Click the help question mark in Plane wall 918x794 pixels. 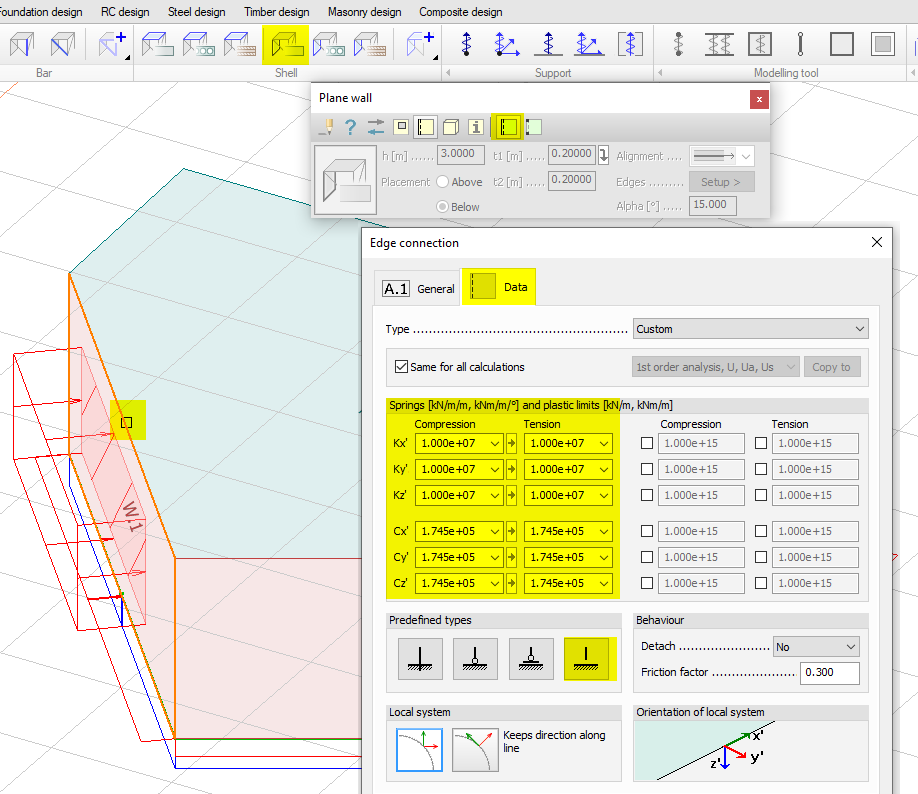click(350, 127)
